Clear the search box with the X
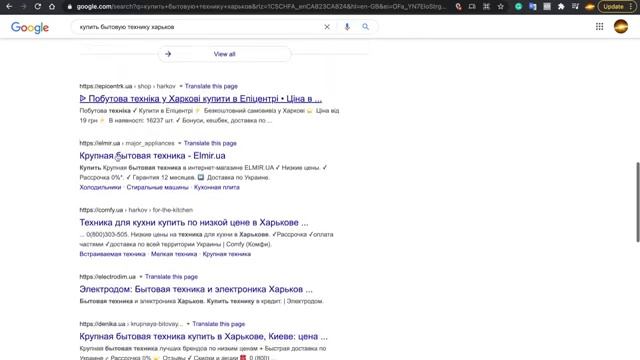The image size is (640, 360). tap(327, 27)
